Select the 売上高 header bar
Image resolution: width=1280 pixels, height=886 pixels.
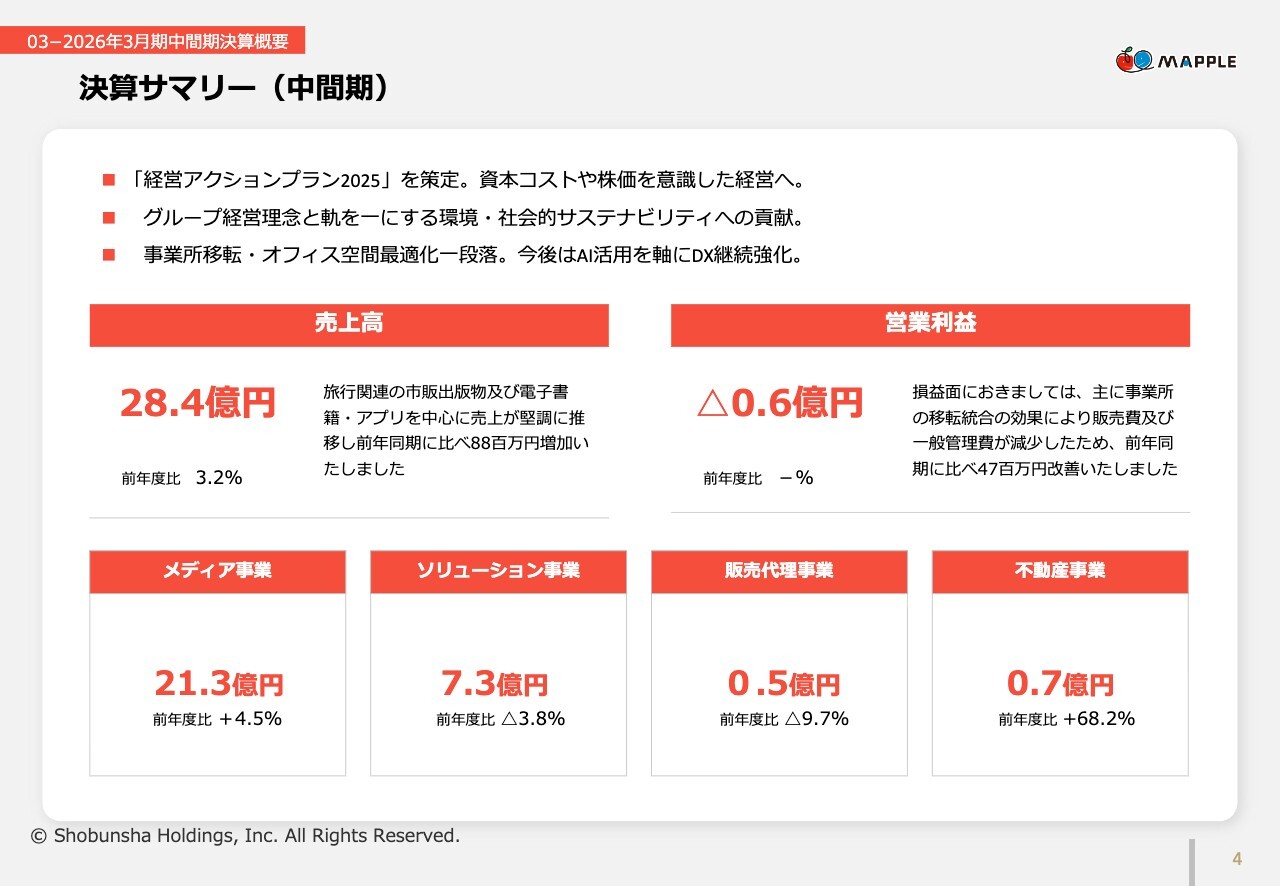coord(349,325)
